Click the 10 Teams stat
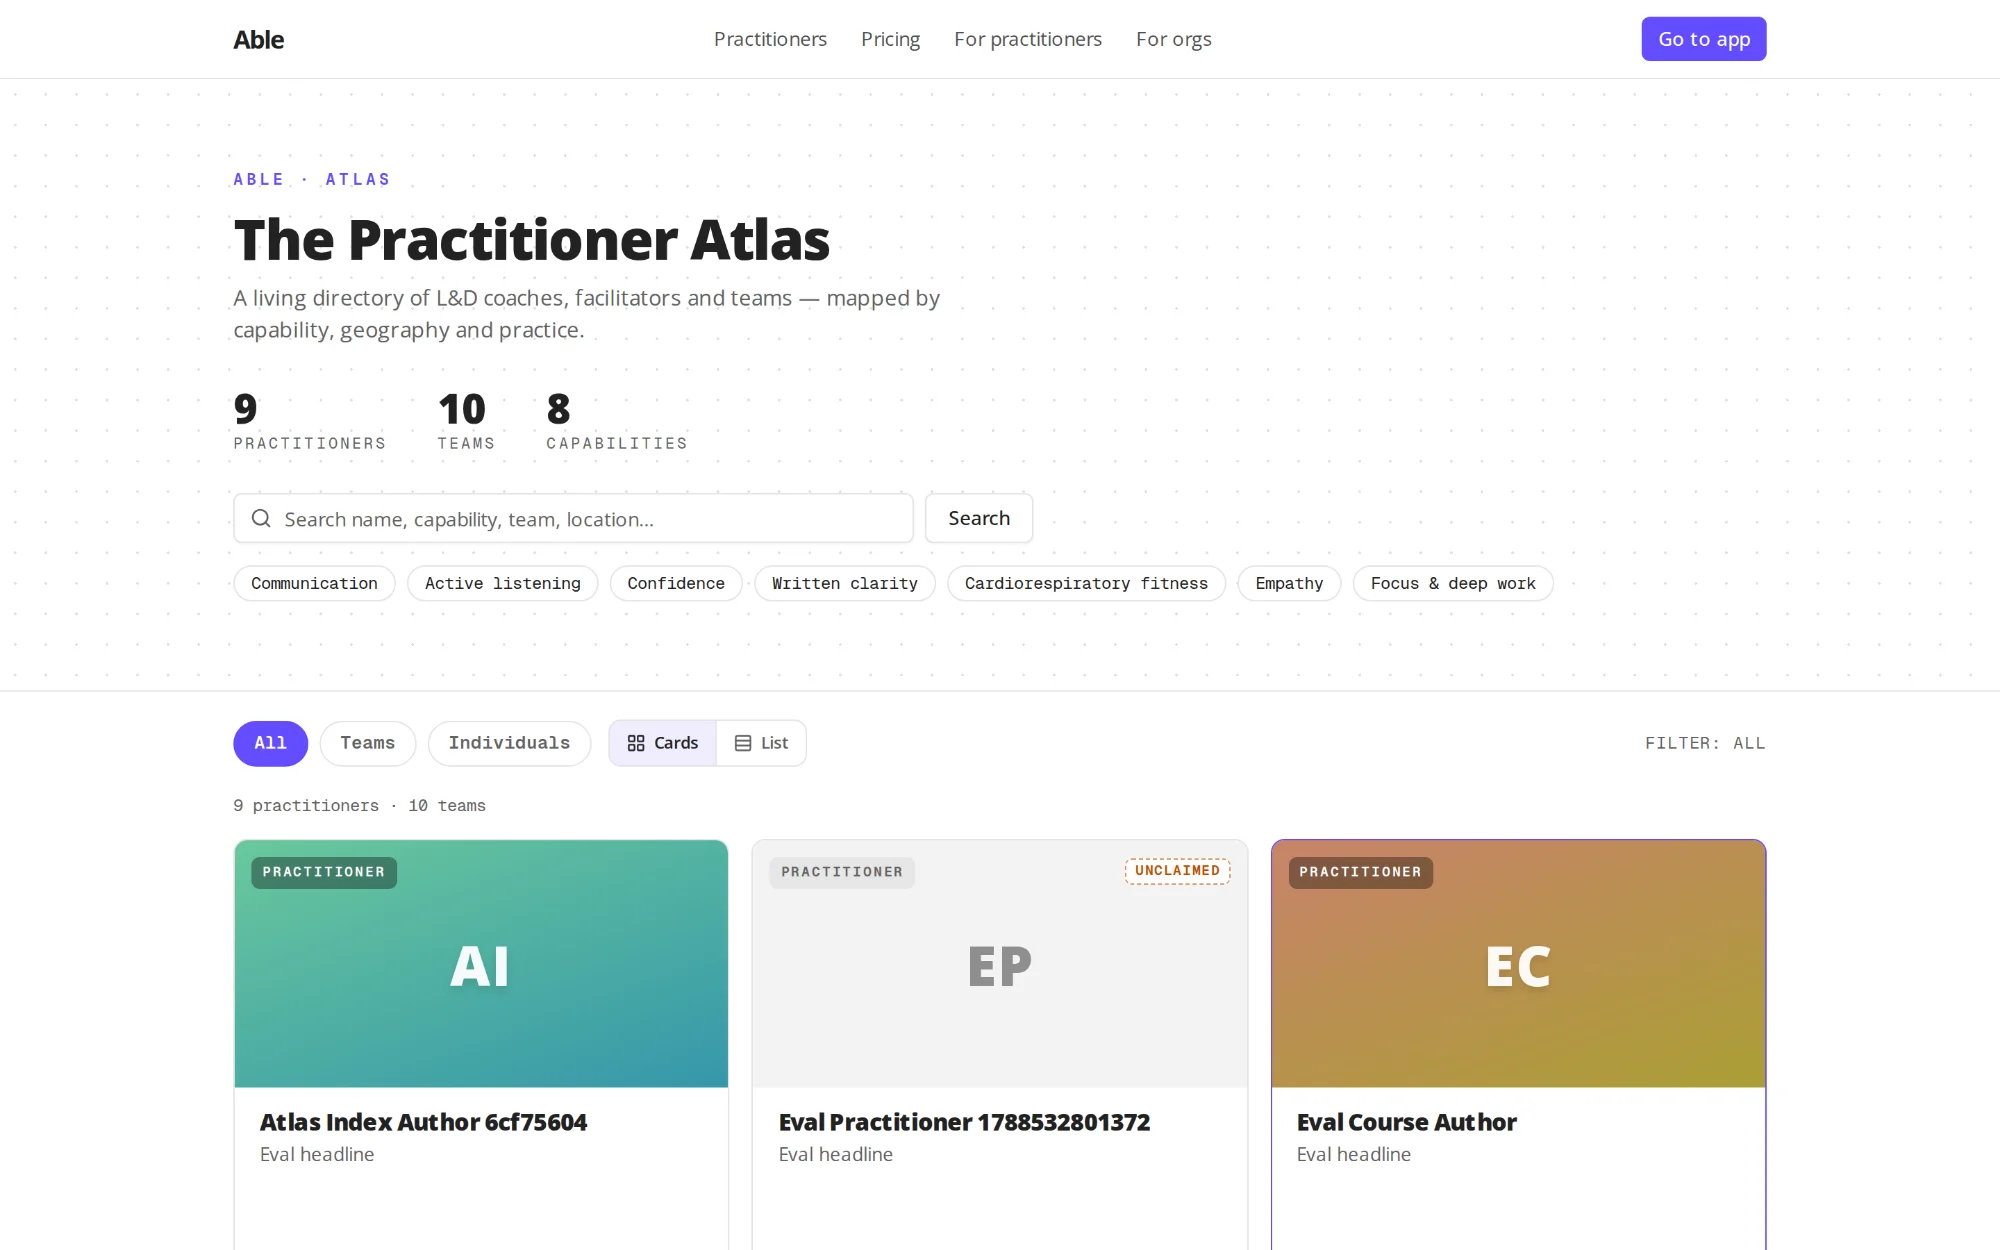 tap(466, 421)
